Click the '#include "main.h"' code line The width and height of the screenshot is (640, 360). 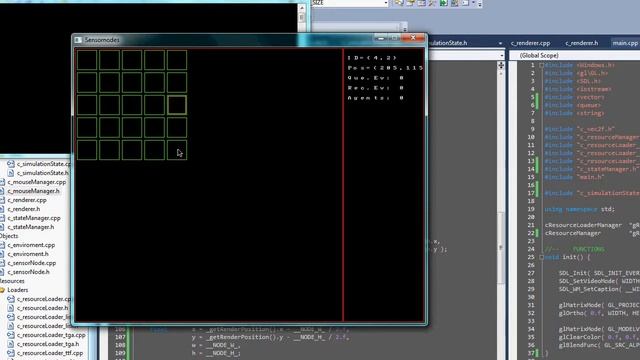575,177
